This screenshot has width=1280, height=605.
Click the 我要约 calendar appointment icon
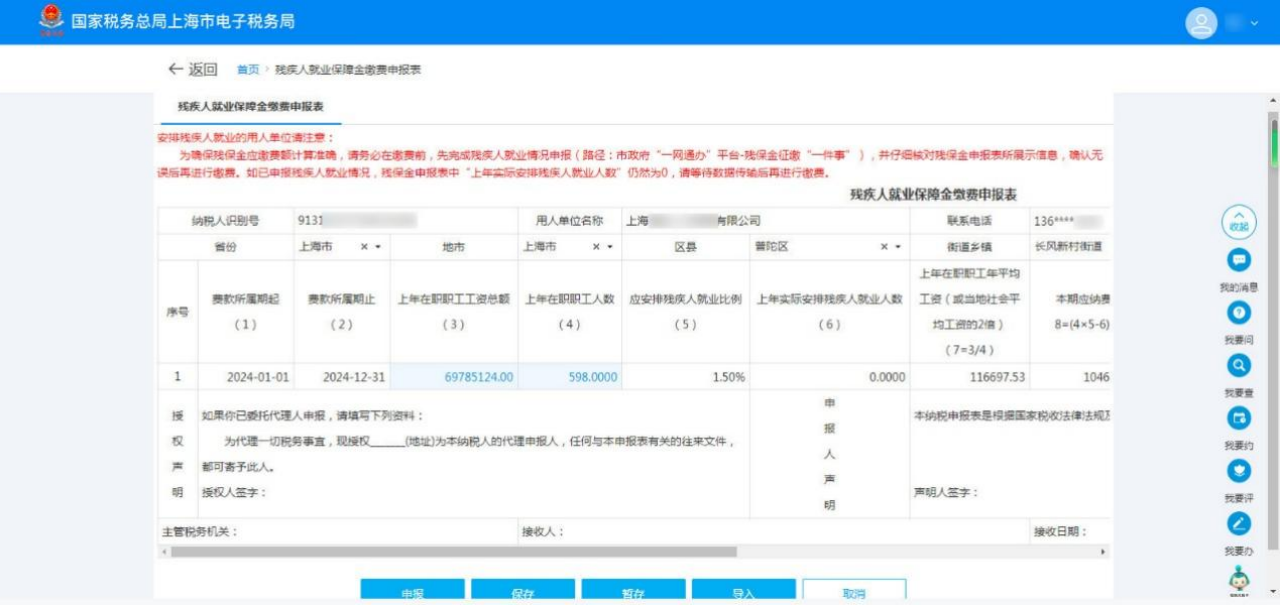[1239, 418]
